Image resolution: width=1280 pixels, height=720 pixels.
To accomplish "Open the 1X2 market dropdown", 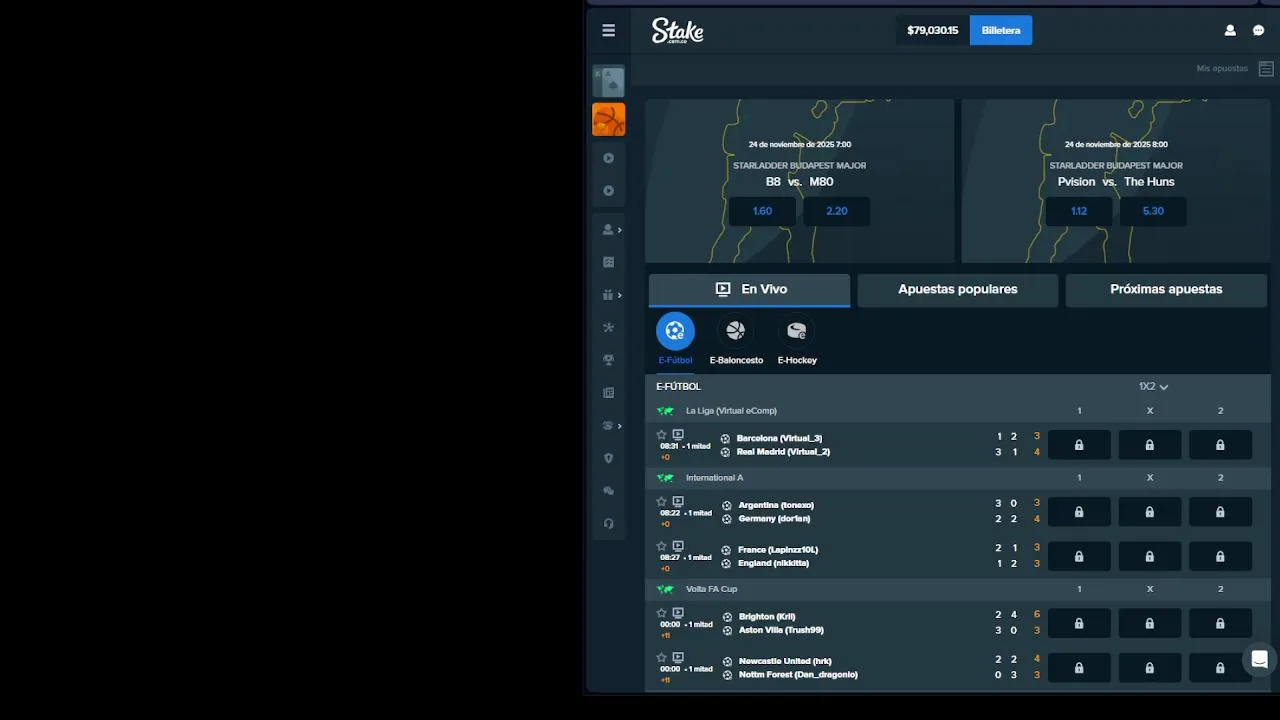I will [x=1153, y=386].
